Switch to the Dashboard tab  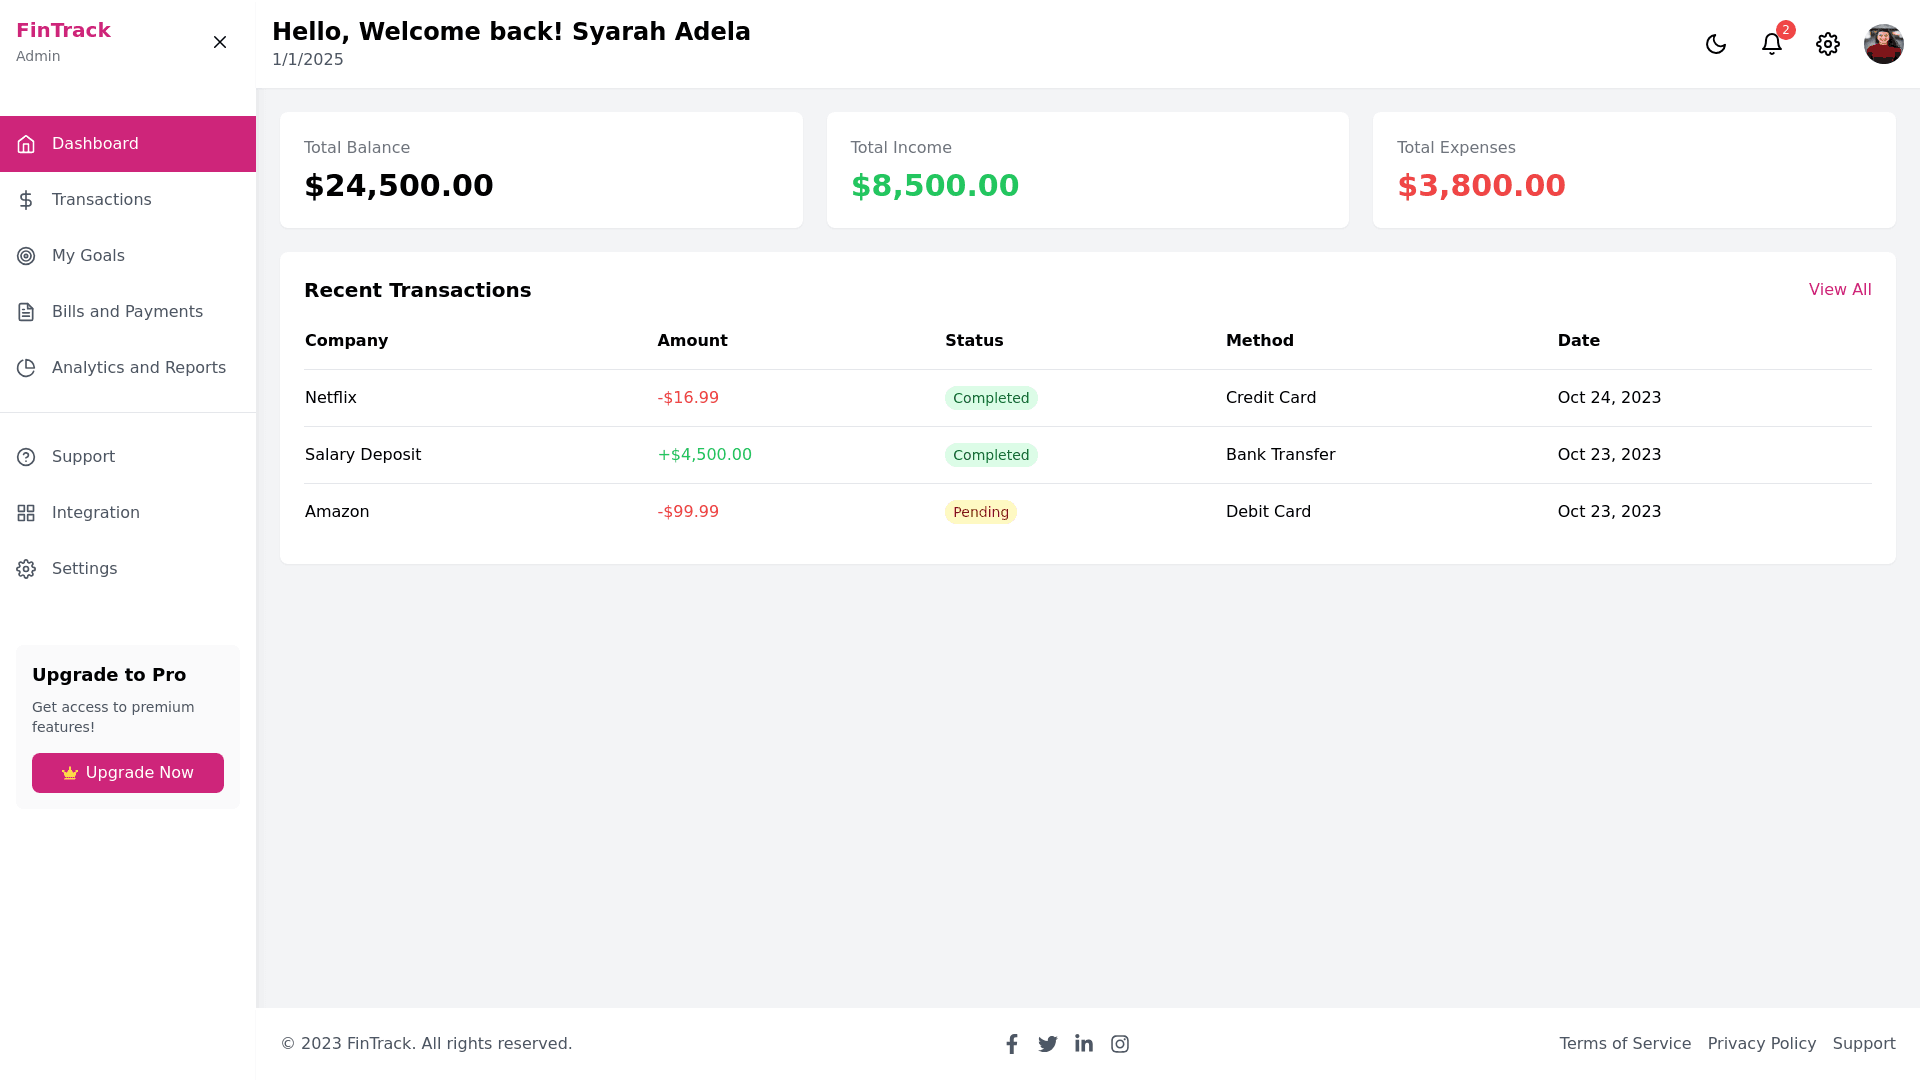pos(95,143)
